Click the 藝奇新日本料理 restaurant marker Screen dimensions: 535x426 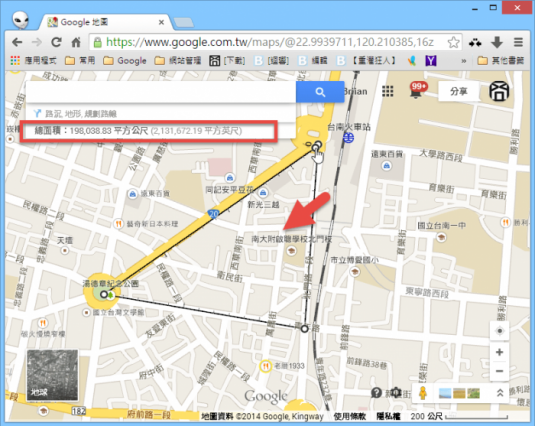point(118,224)
